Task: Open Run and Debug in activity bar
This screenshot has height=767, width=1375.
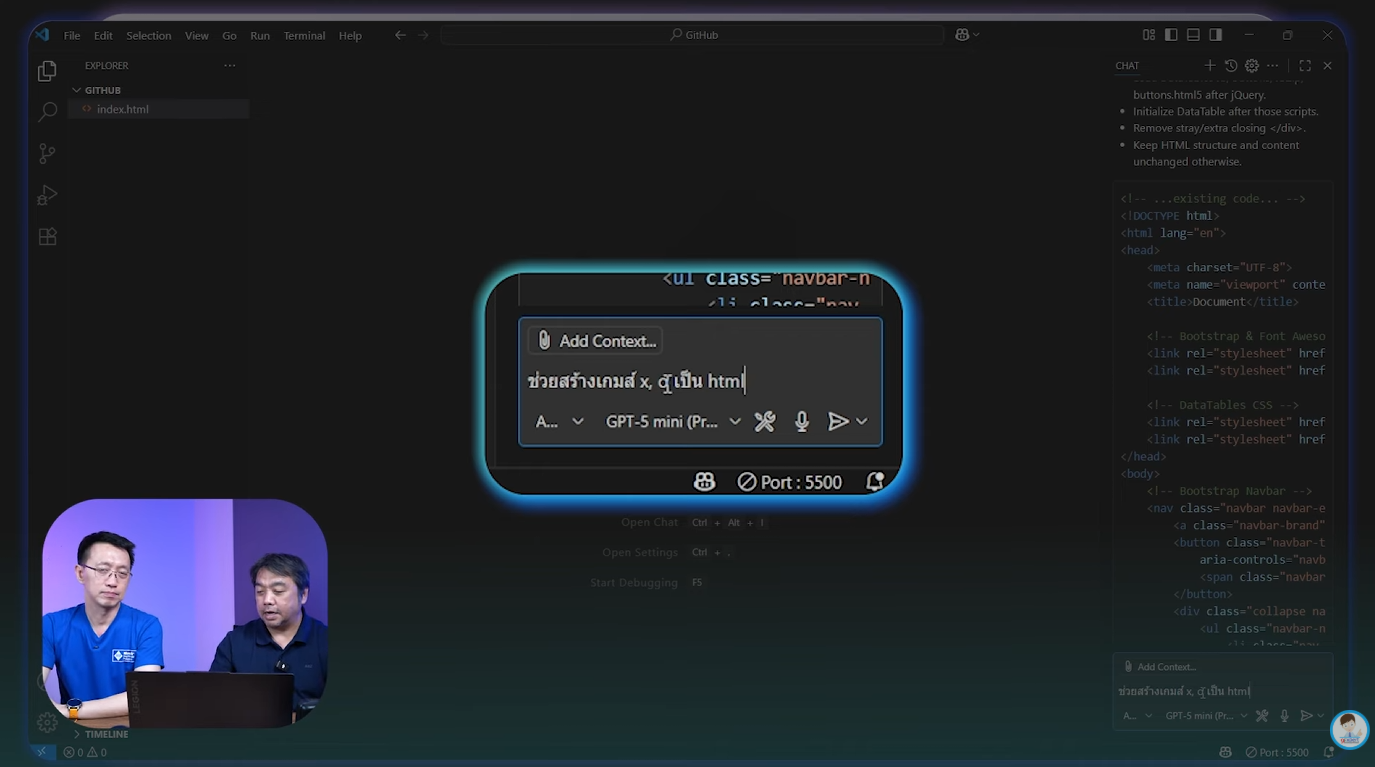Action: (47, 195)
